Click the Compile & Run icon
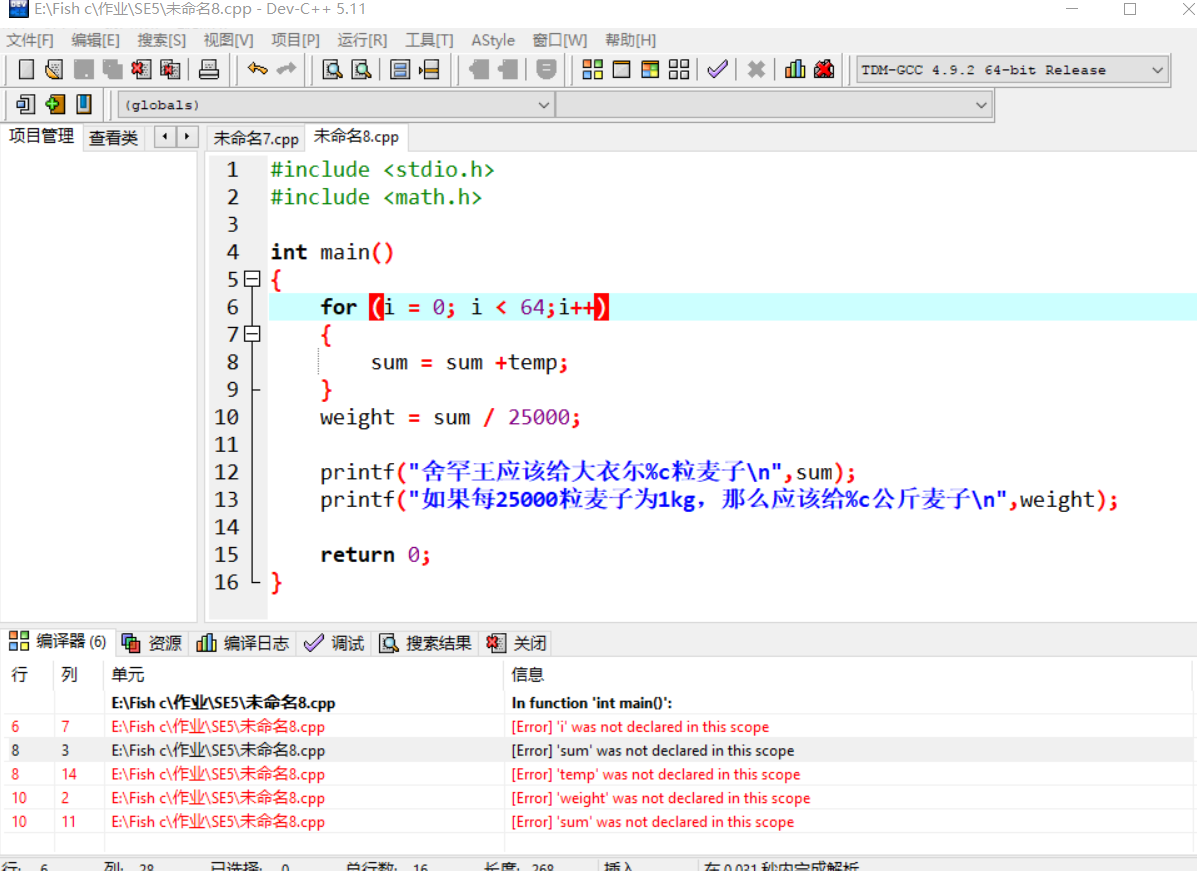Viewport: 1197px width, 871px height. point(650,69)
